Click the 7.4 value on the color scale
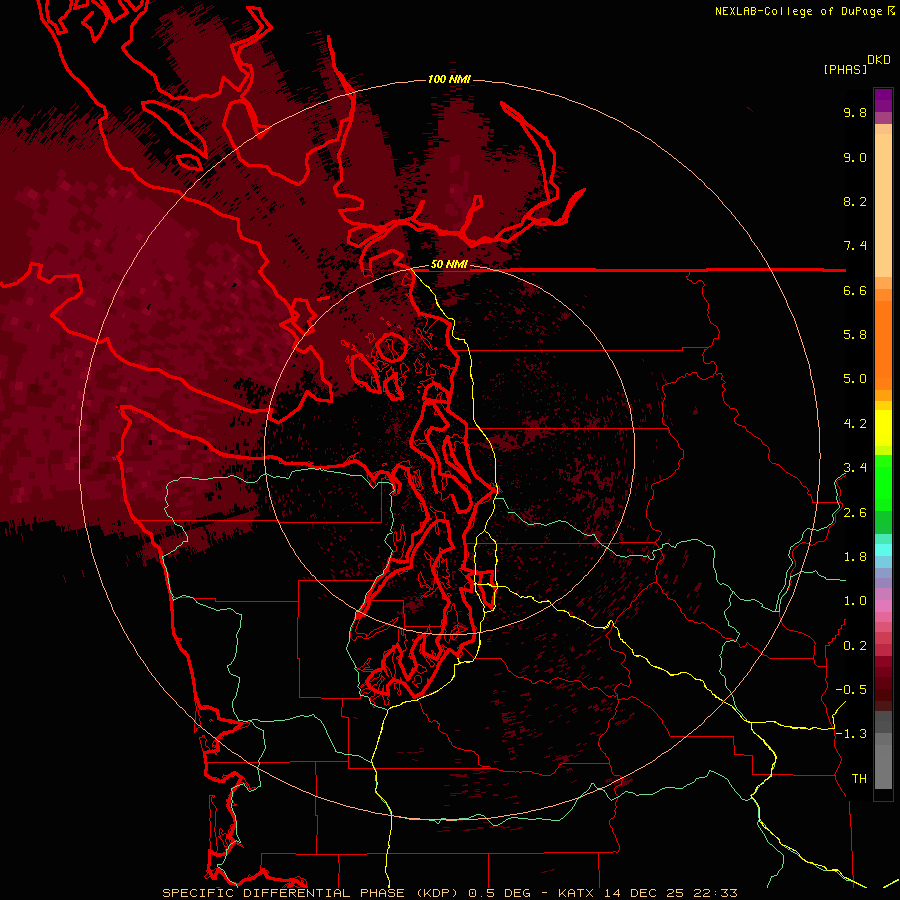900x900 pixels. coord(855,246)
